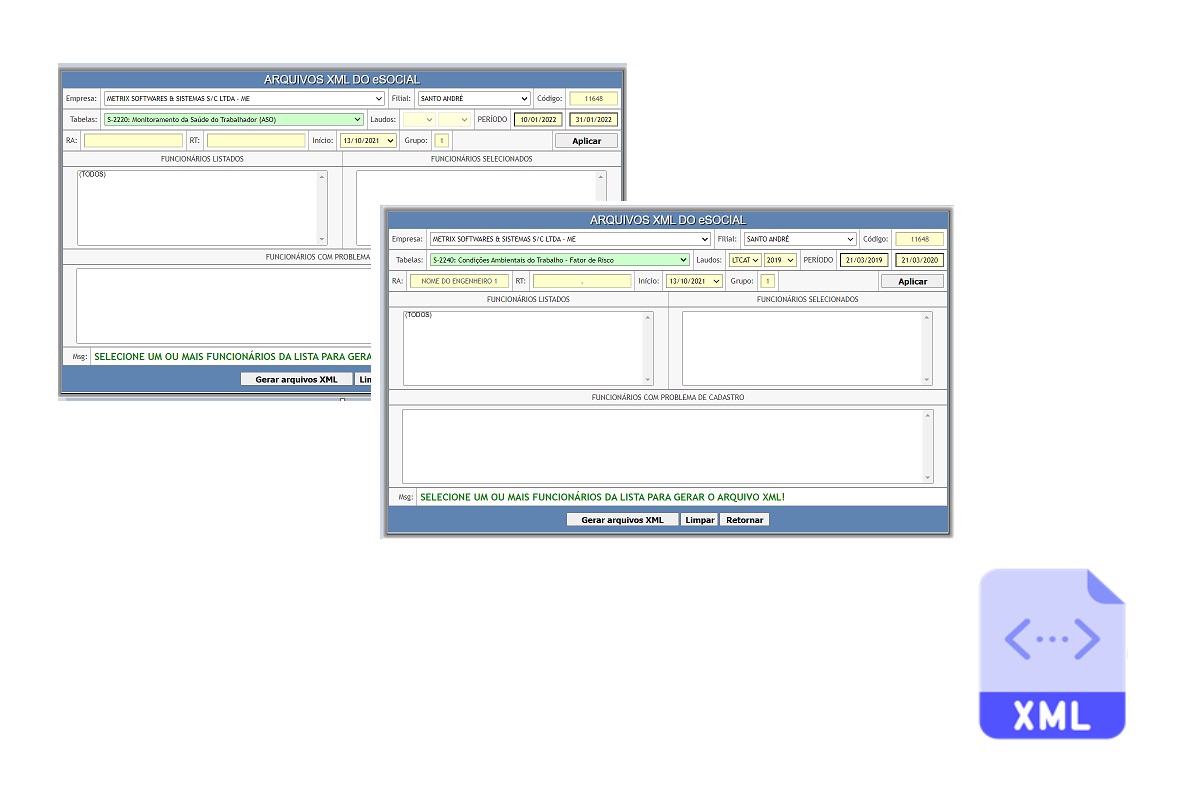Click the Retornar button
The width and height of the screenshot is (1200, 800).
744,519
